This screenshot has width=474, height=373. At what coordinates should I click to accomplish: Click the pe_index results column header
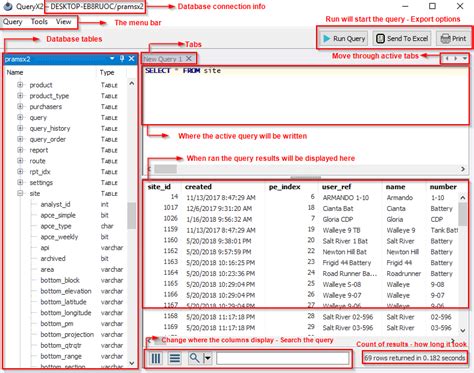[285, 187]
